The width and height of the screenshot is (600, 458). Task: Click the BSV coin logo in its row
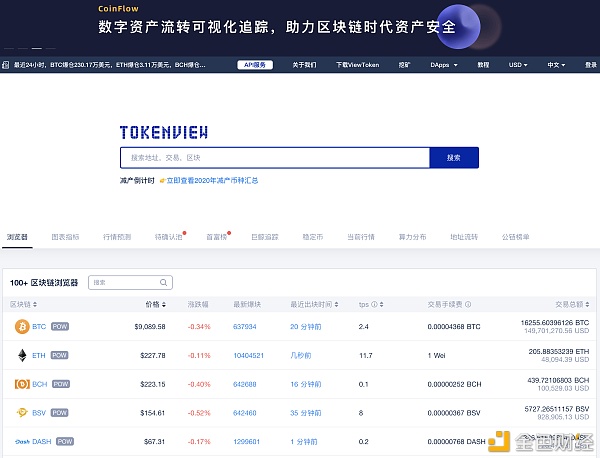[x=22, y=412]
